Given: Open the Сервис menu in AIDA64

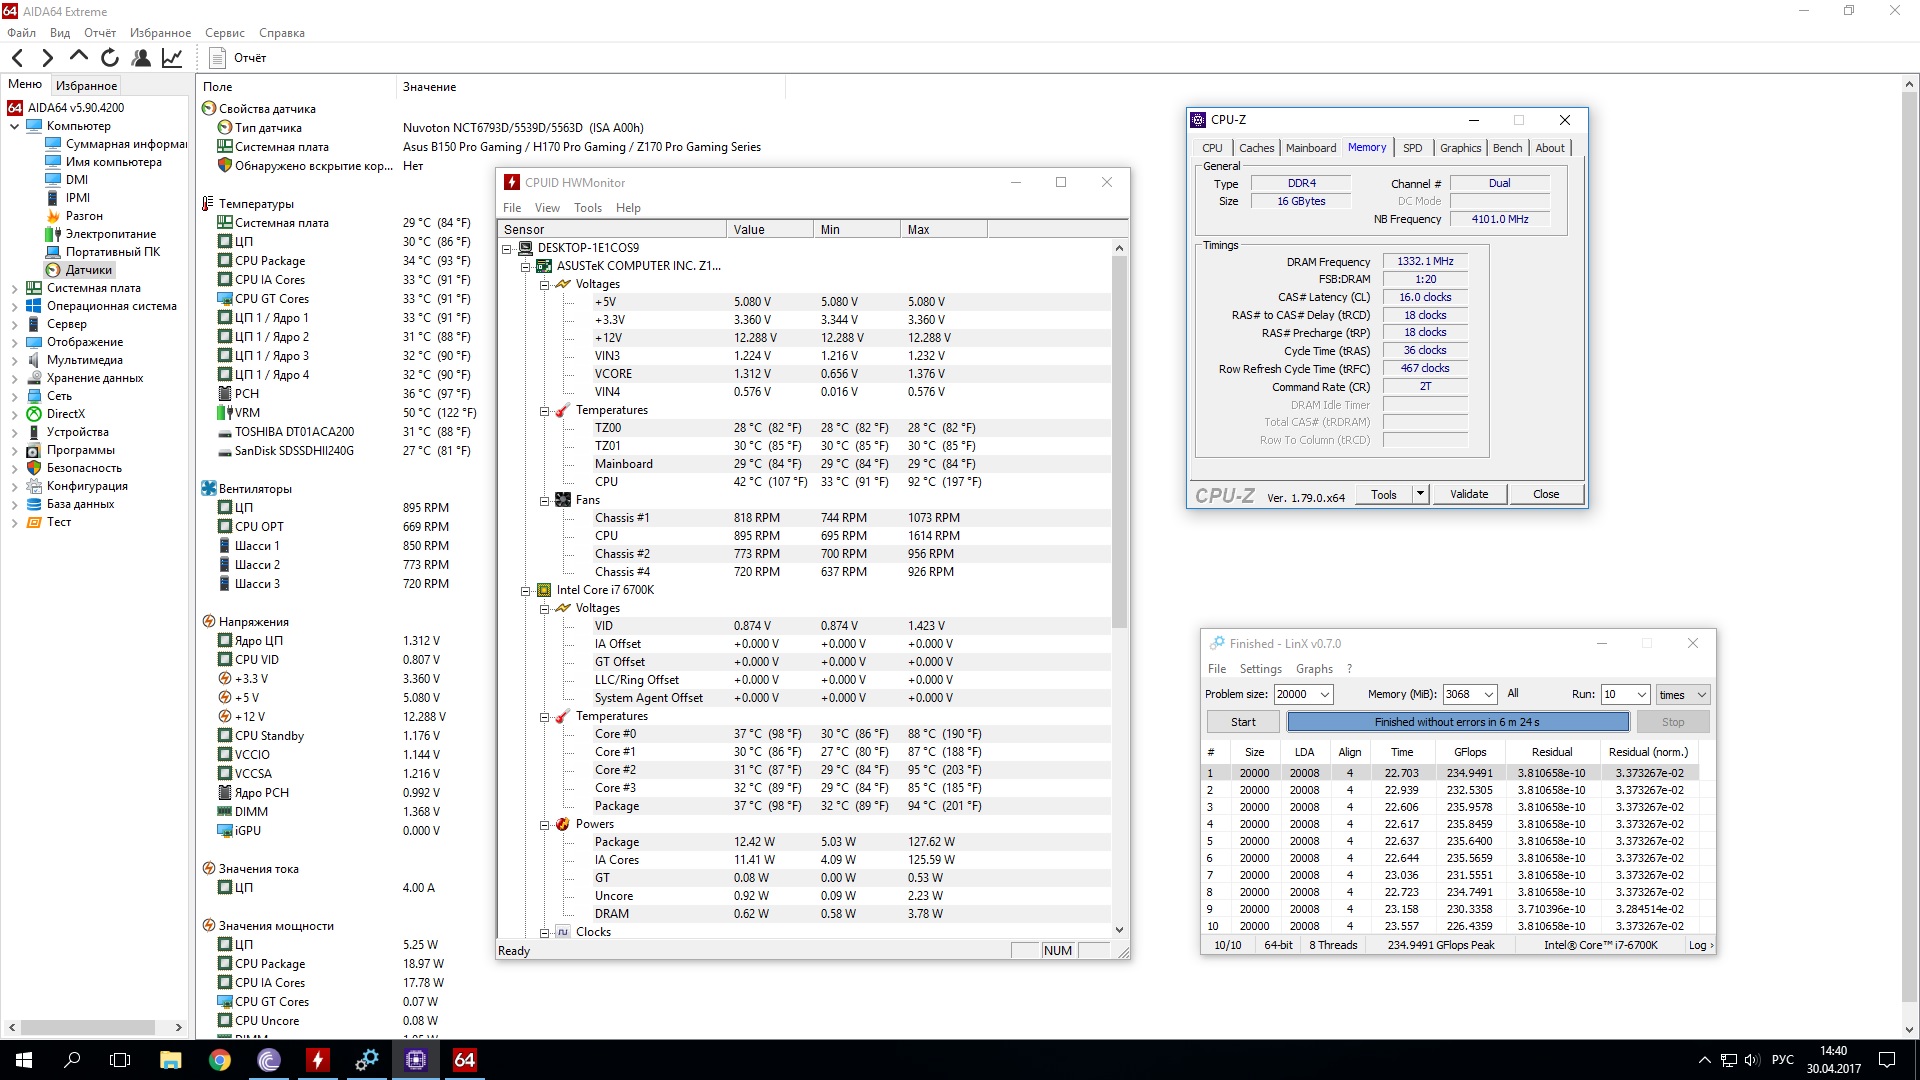Looking at the screenshot, I should (x=225, y=33).
